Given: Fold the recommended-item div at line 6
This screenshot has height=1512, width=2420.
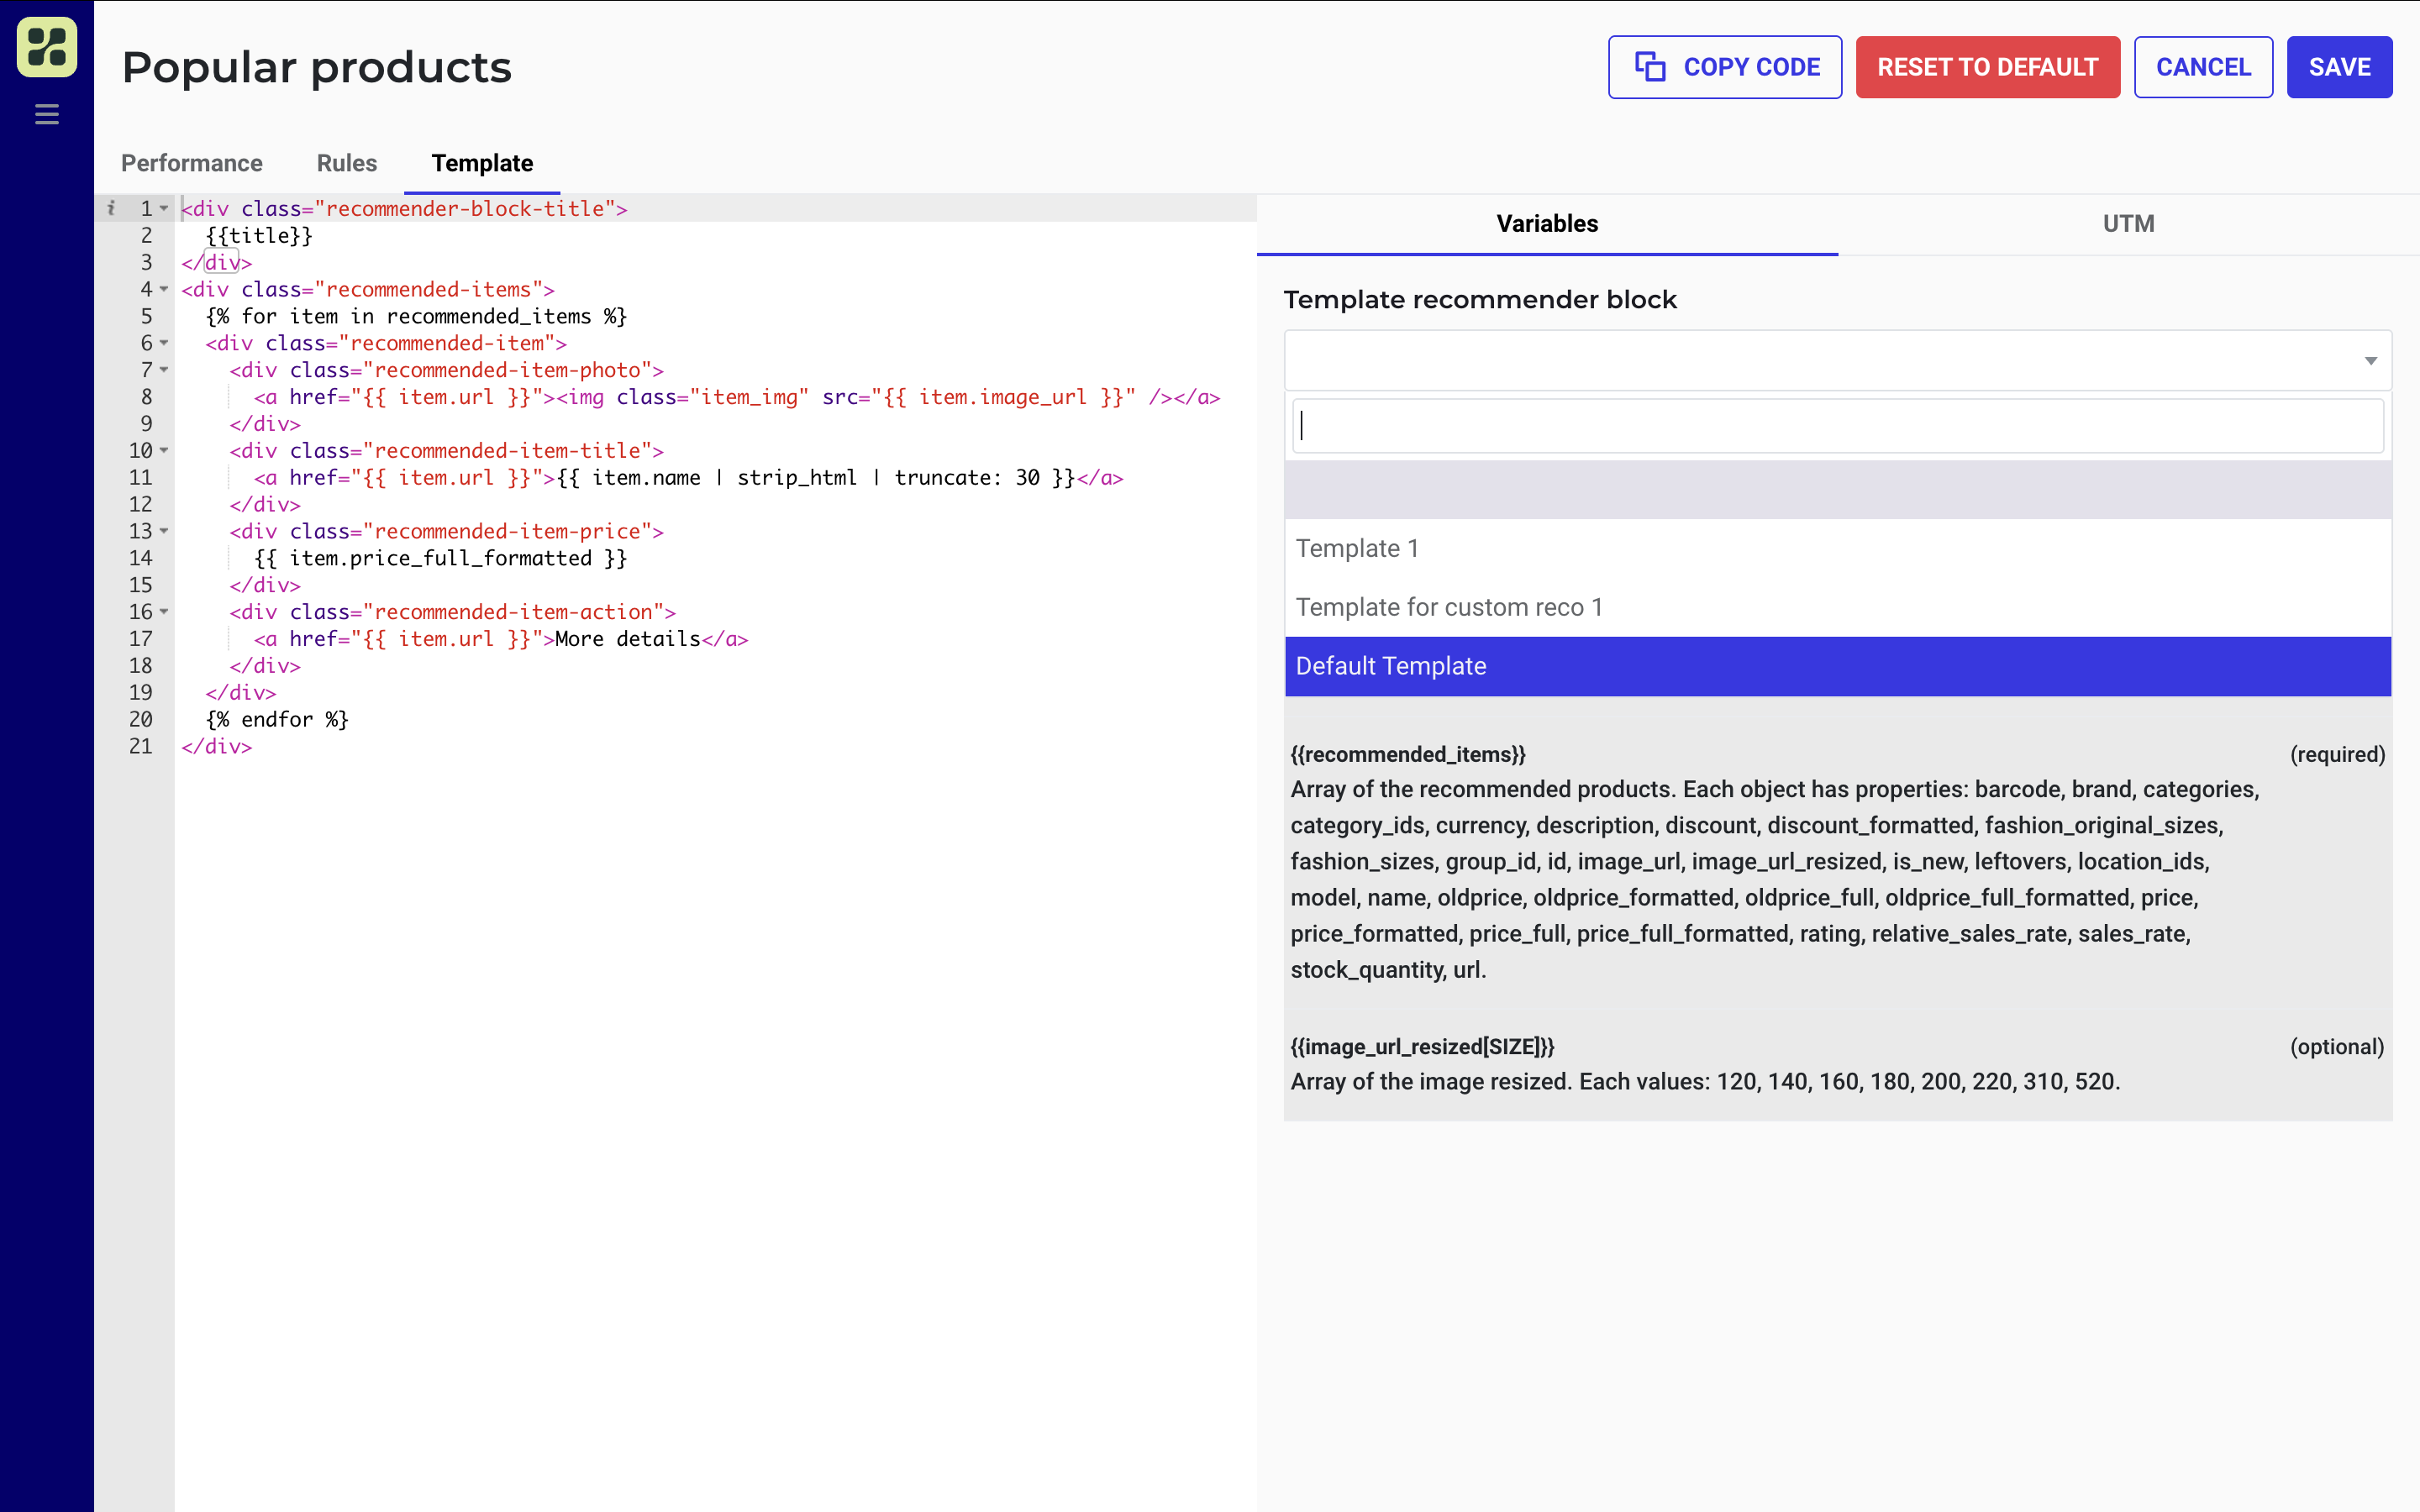Looking at the screenshot, I should click(x=164, y=343).
